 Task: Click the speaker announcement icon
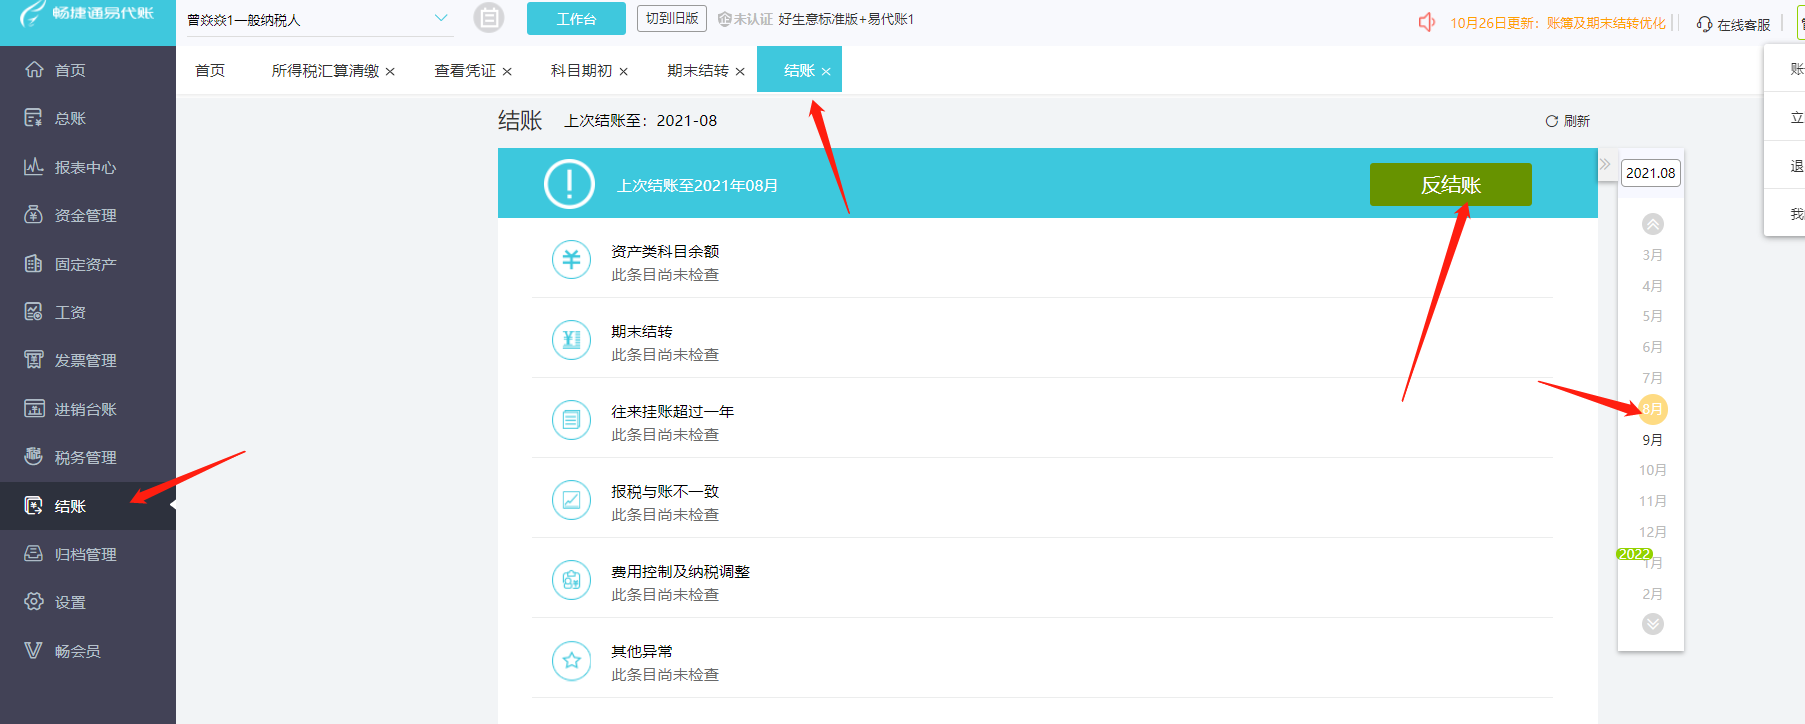pyautogui.click(x=1427, y=22)
